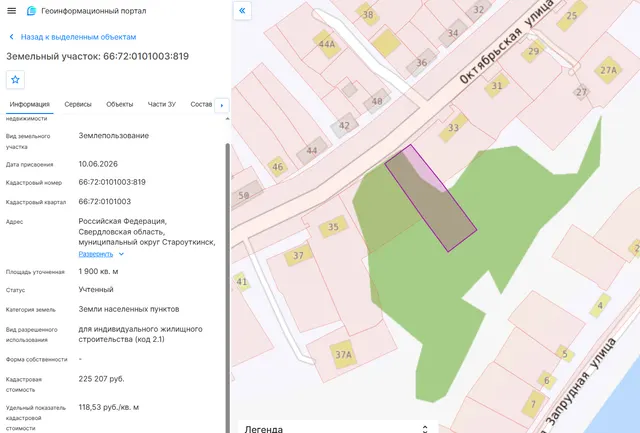
Task: Expand the full address via Развернуть link
Action: pyautogui.click(x=96, y=254)
